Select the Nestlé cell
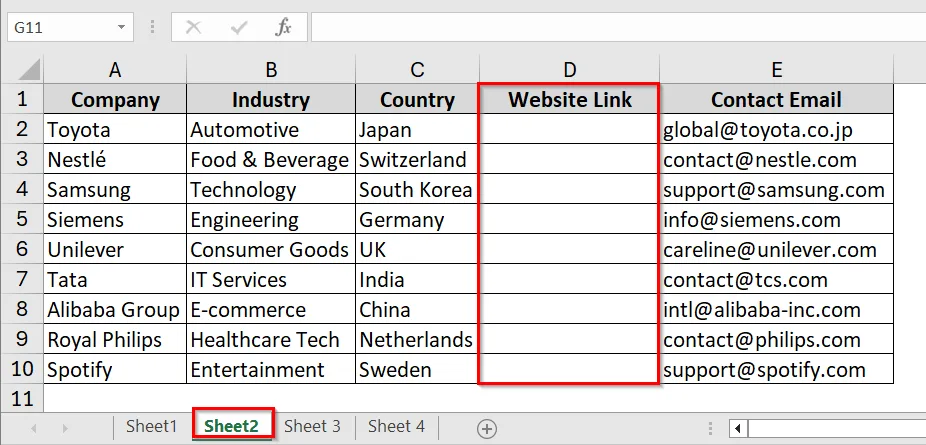Viewport: 926px width, 445px height. point(115,159)
